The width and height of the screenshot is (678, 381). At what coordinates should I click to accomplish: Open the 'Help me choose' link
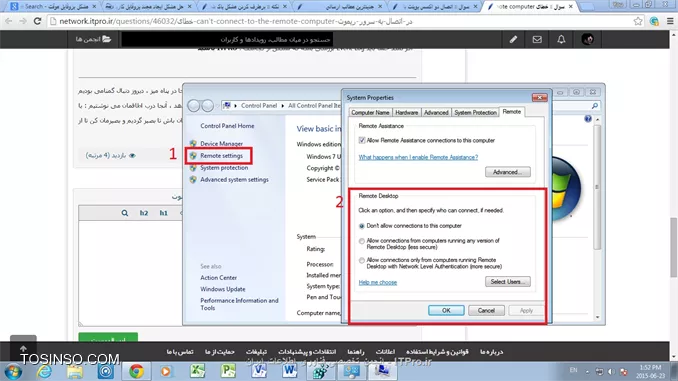(377, 282)
